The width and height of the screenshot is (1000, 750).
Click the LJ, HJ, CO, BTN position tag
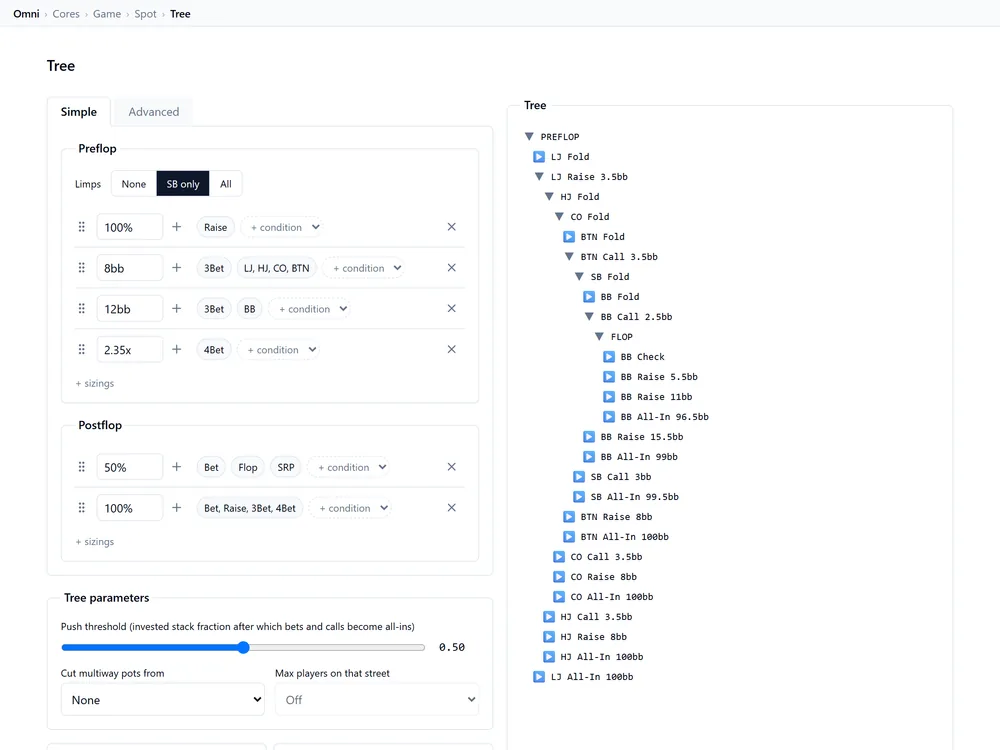[277, 268]
